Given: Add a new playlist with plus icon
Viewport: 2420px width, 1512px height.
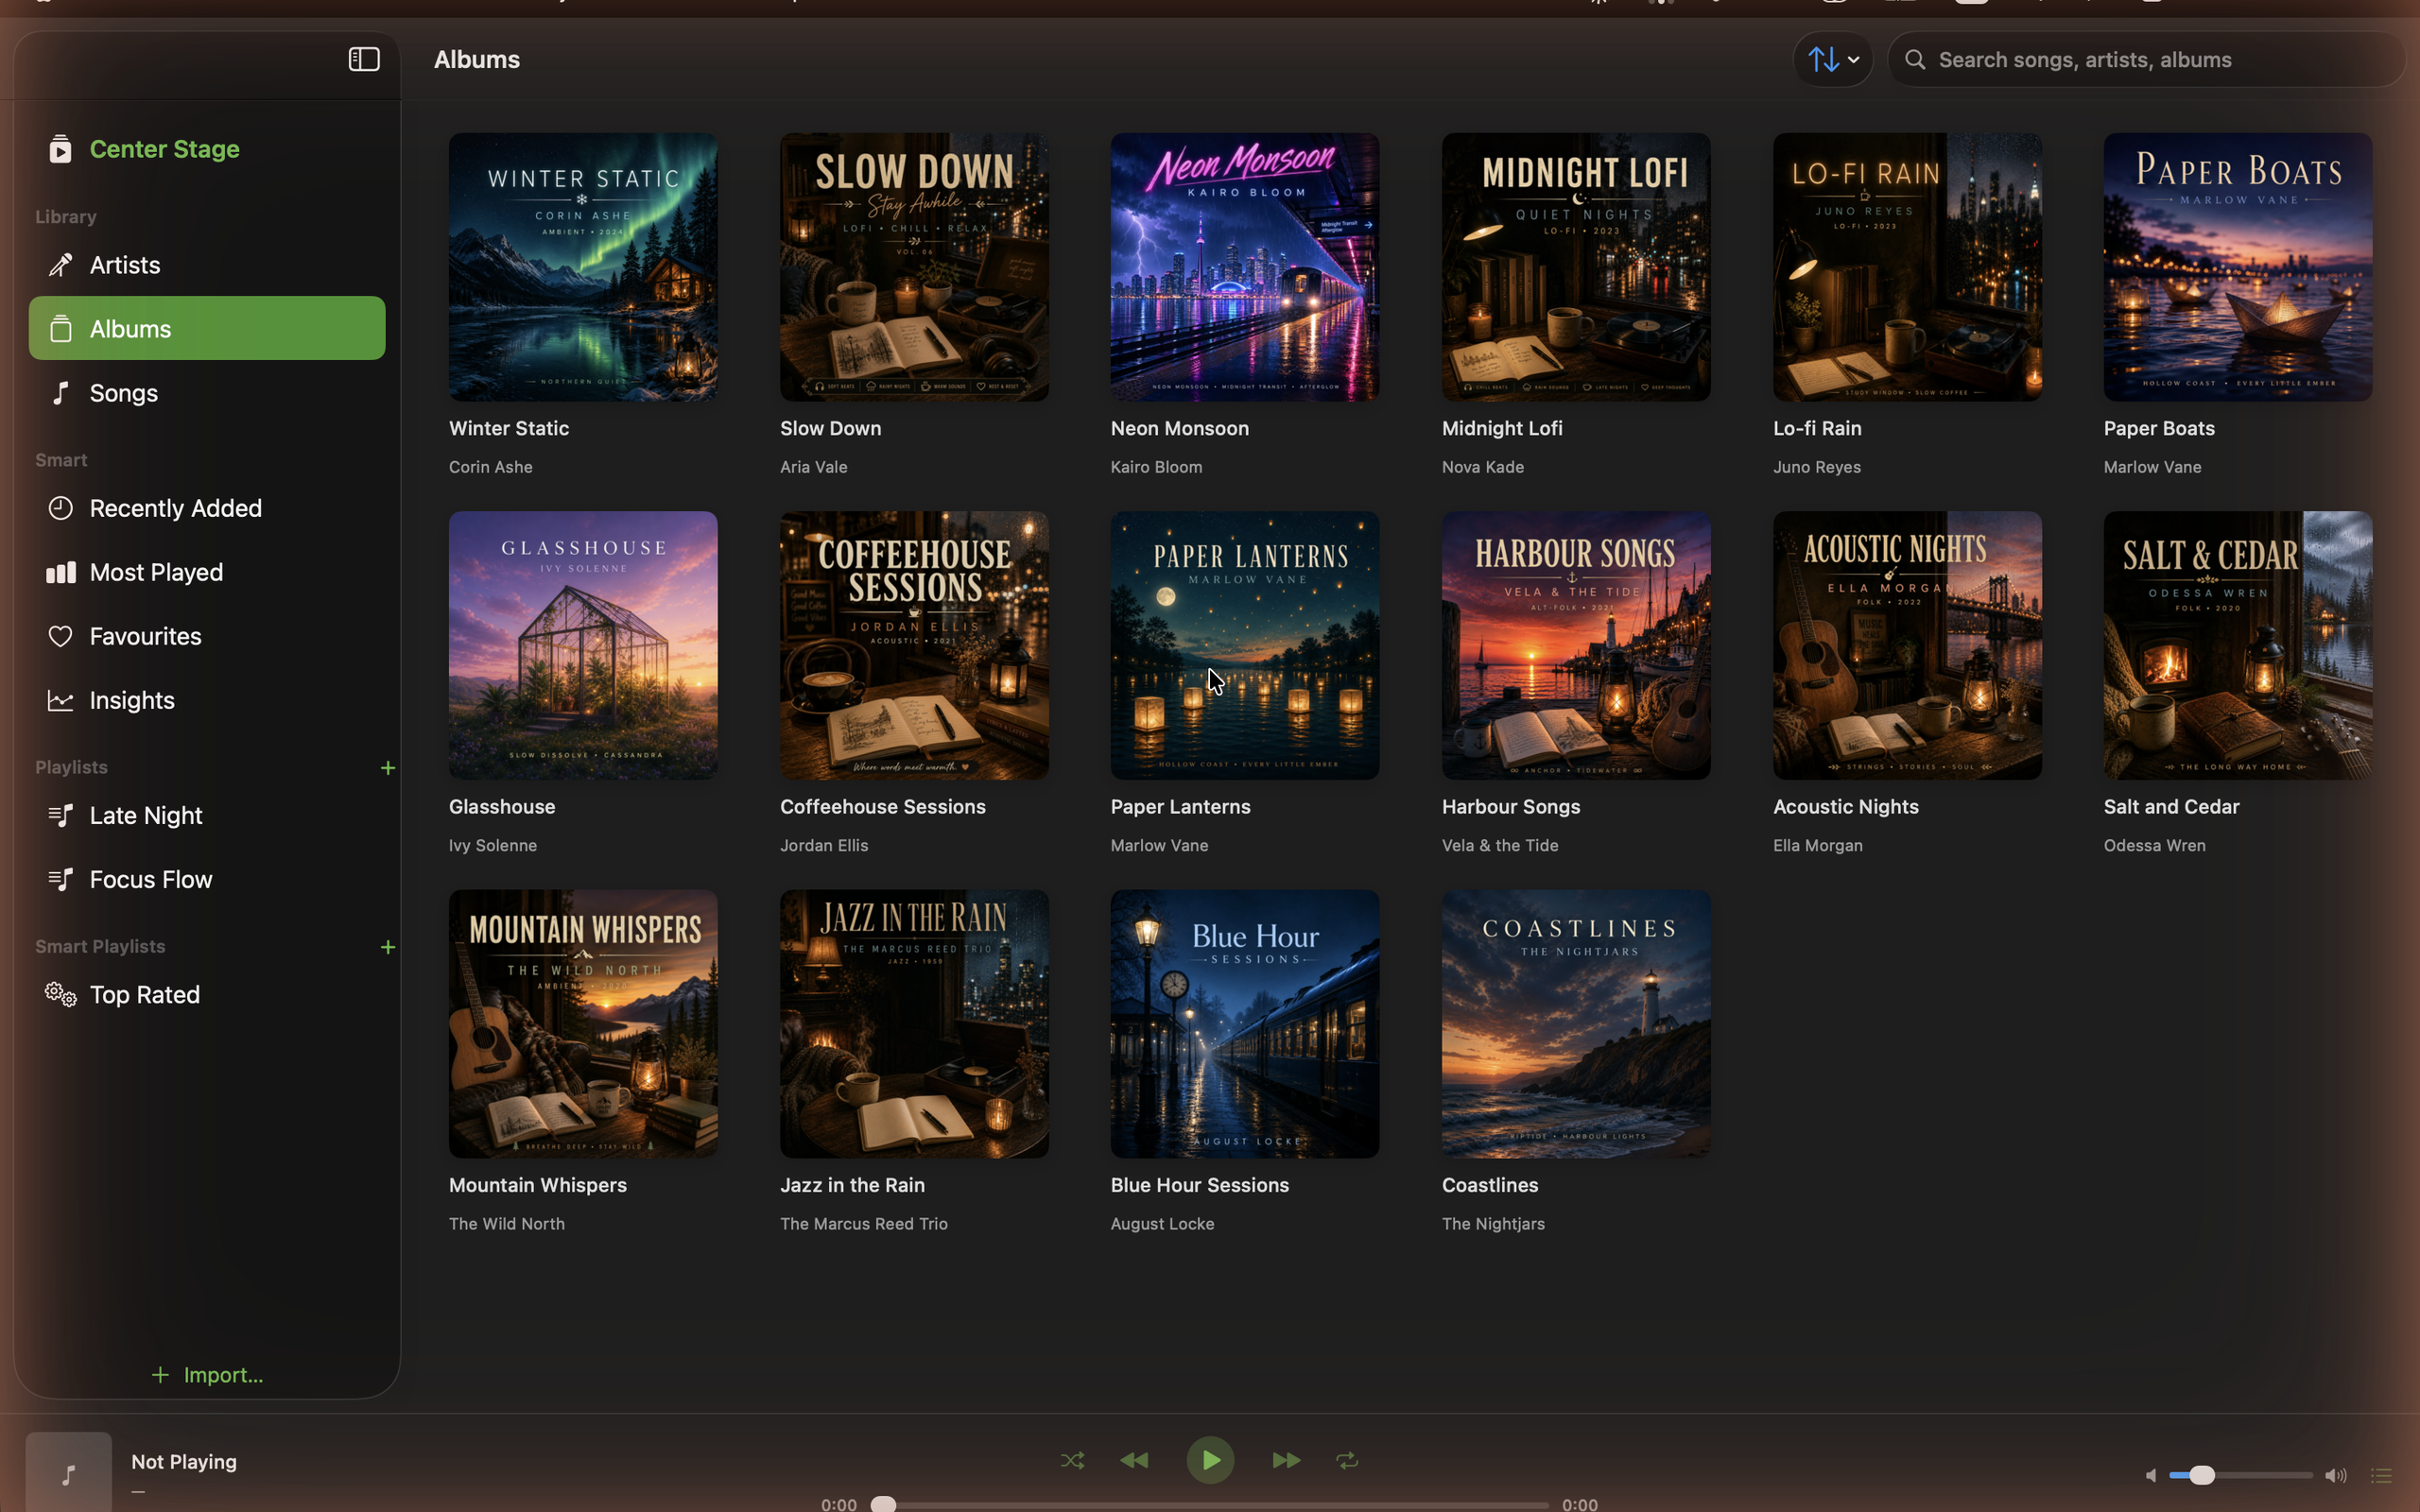Looking at the screenshot, I should [x=388, y=768].
